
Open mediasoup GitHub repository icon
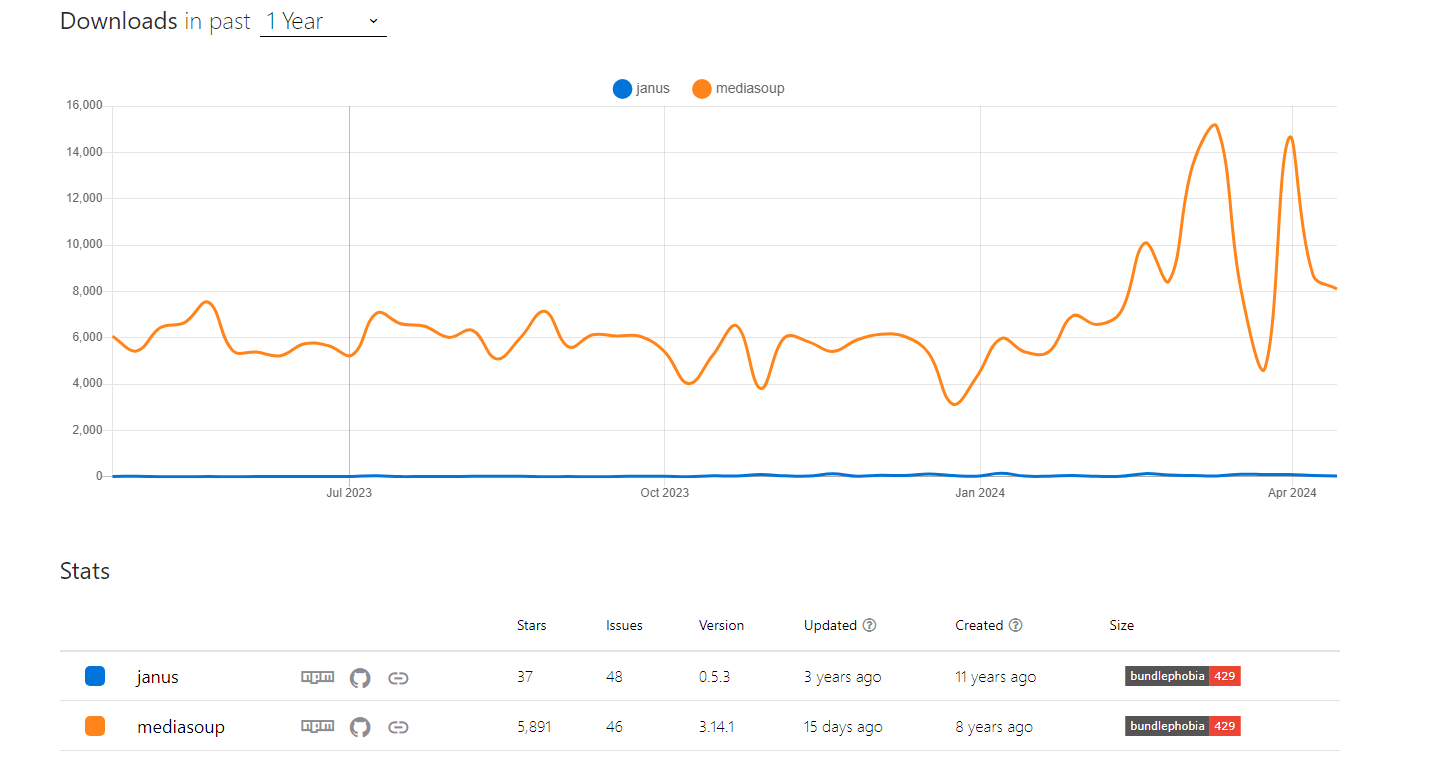tap(360, 727)
